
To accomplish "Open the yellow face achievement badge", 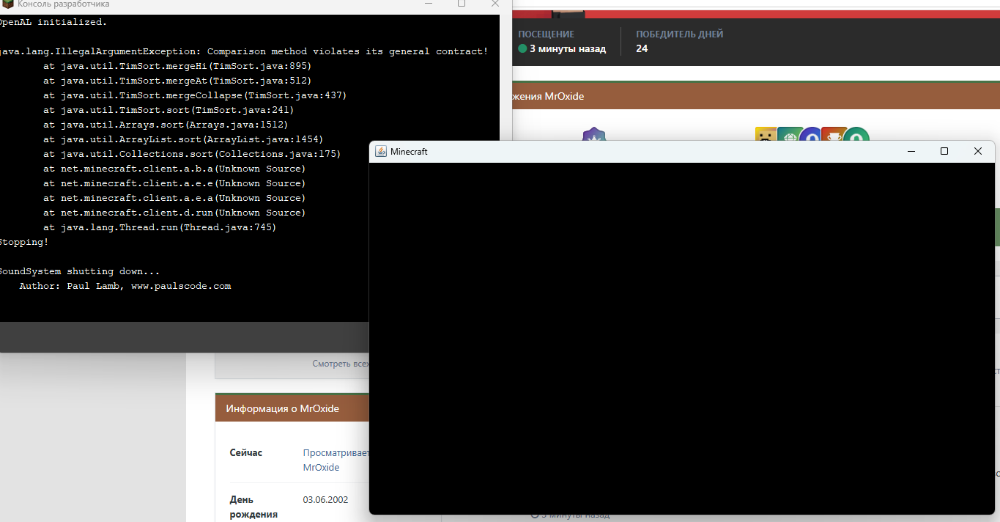I will [765, 135].
